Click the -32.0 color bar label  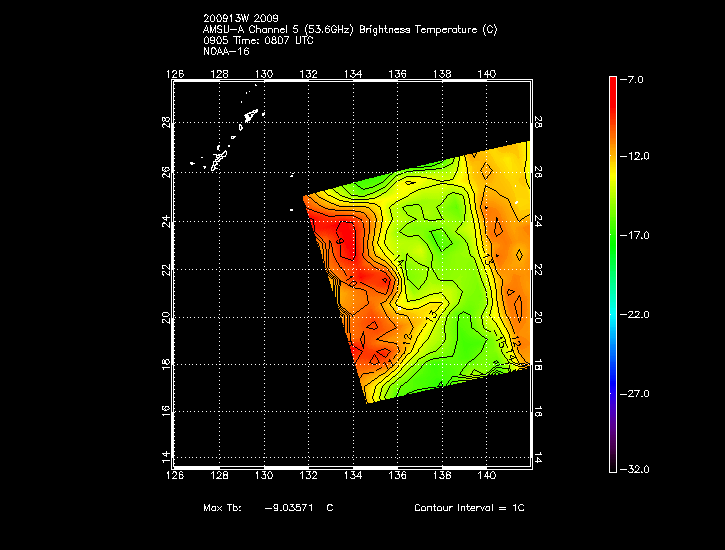[636, 468]
